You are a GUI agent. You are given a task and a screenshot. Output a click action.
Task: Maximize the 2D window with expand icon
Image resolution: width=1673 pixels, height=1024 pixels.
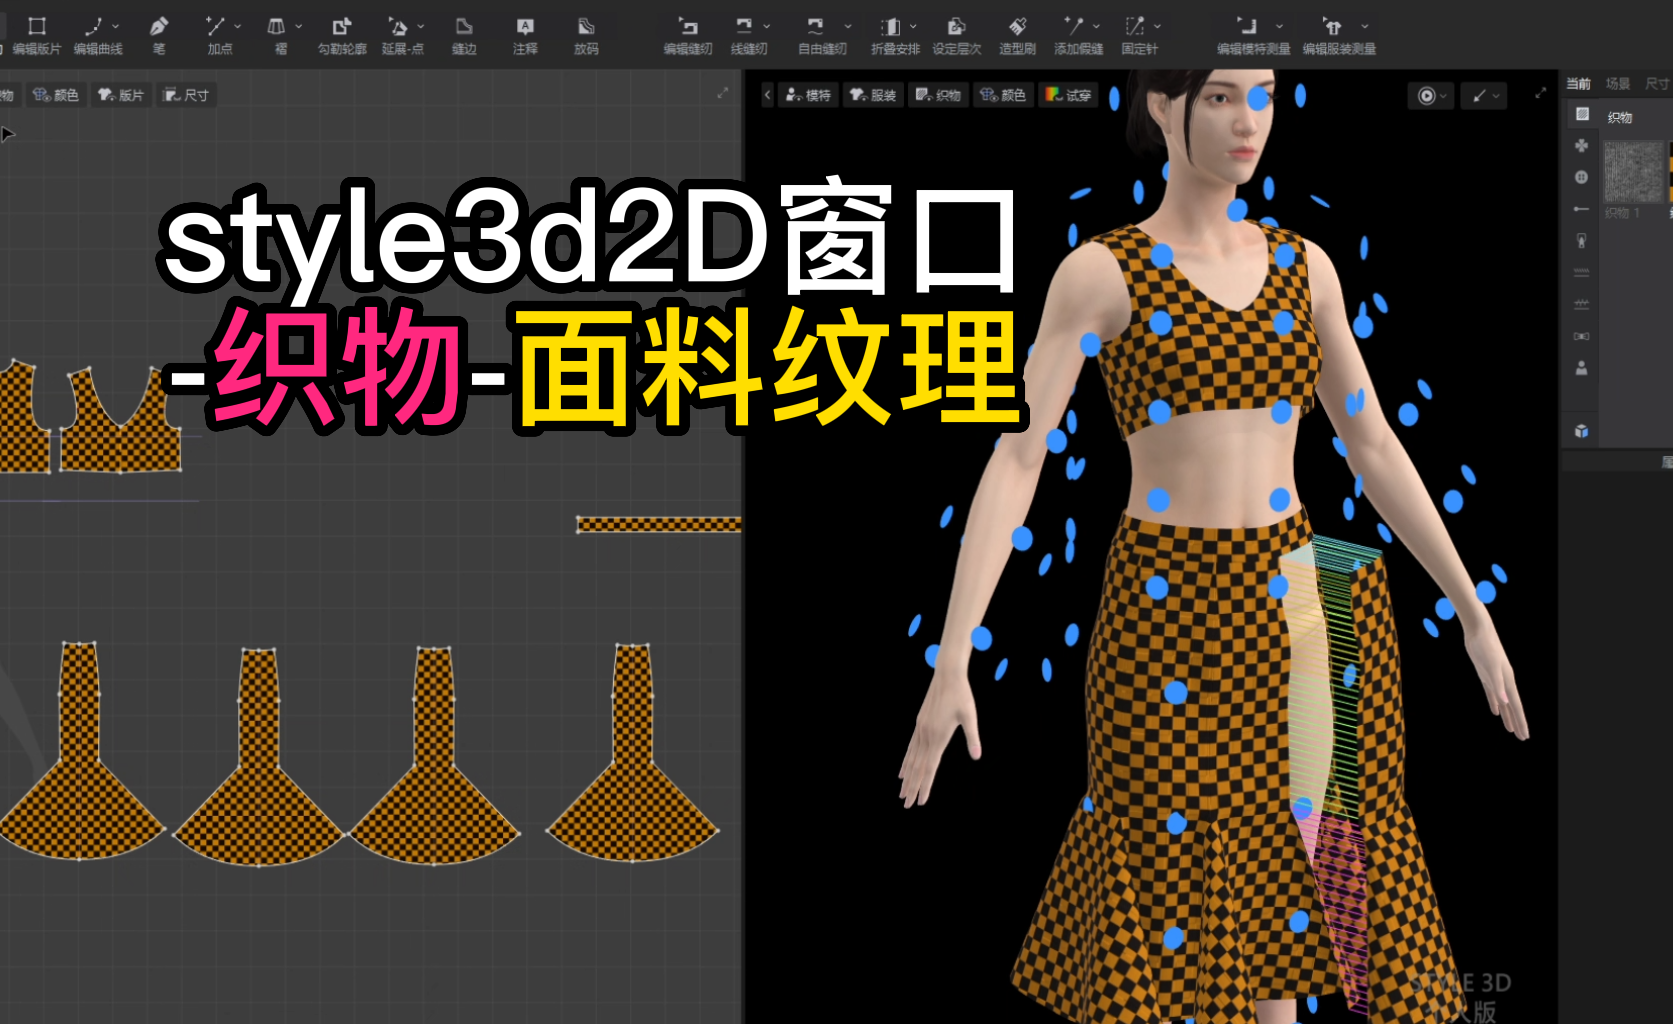pyautogui.click(x=723, y=93)
